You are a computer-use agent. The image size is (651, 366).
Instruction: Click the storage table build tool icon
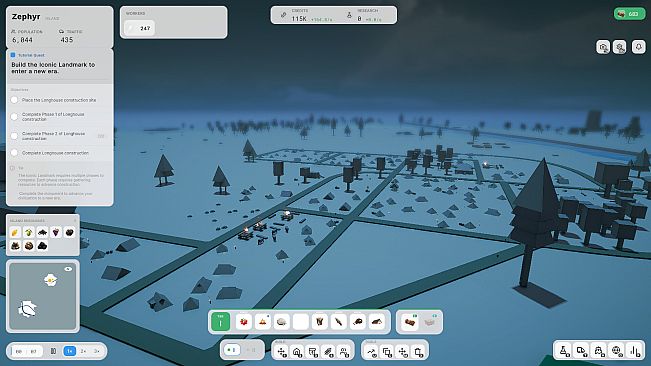313,352
